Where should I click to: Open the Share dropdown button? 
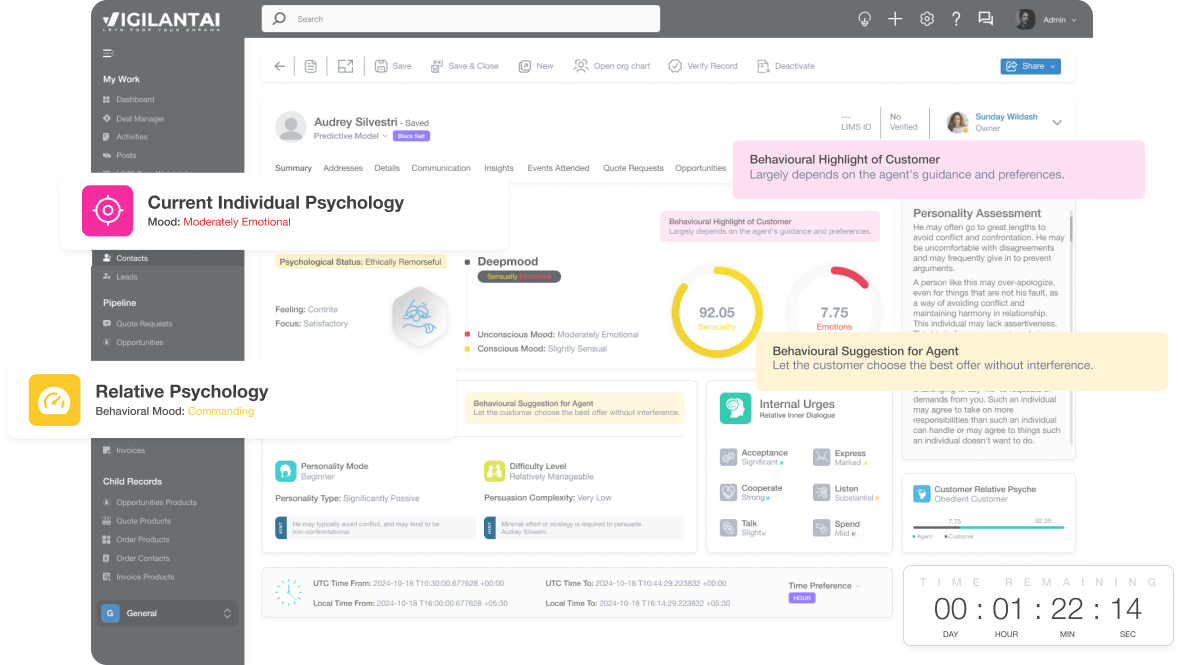[x=1030, y=66]
